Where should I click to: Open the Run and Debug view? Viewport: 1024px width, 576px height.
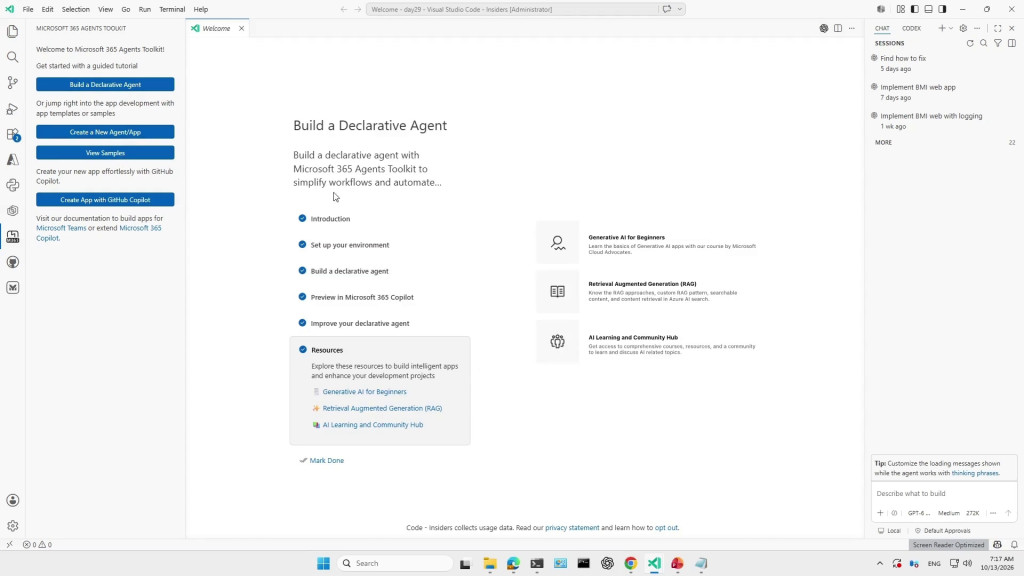click(12, 108)
